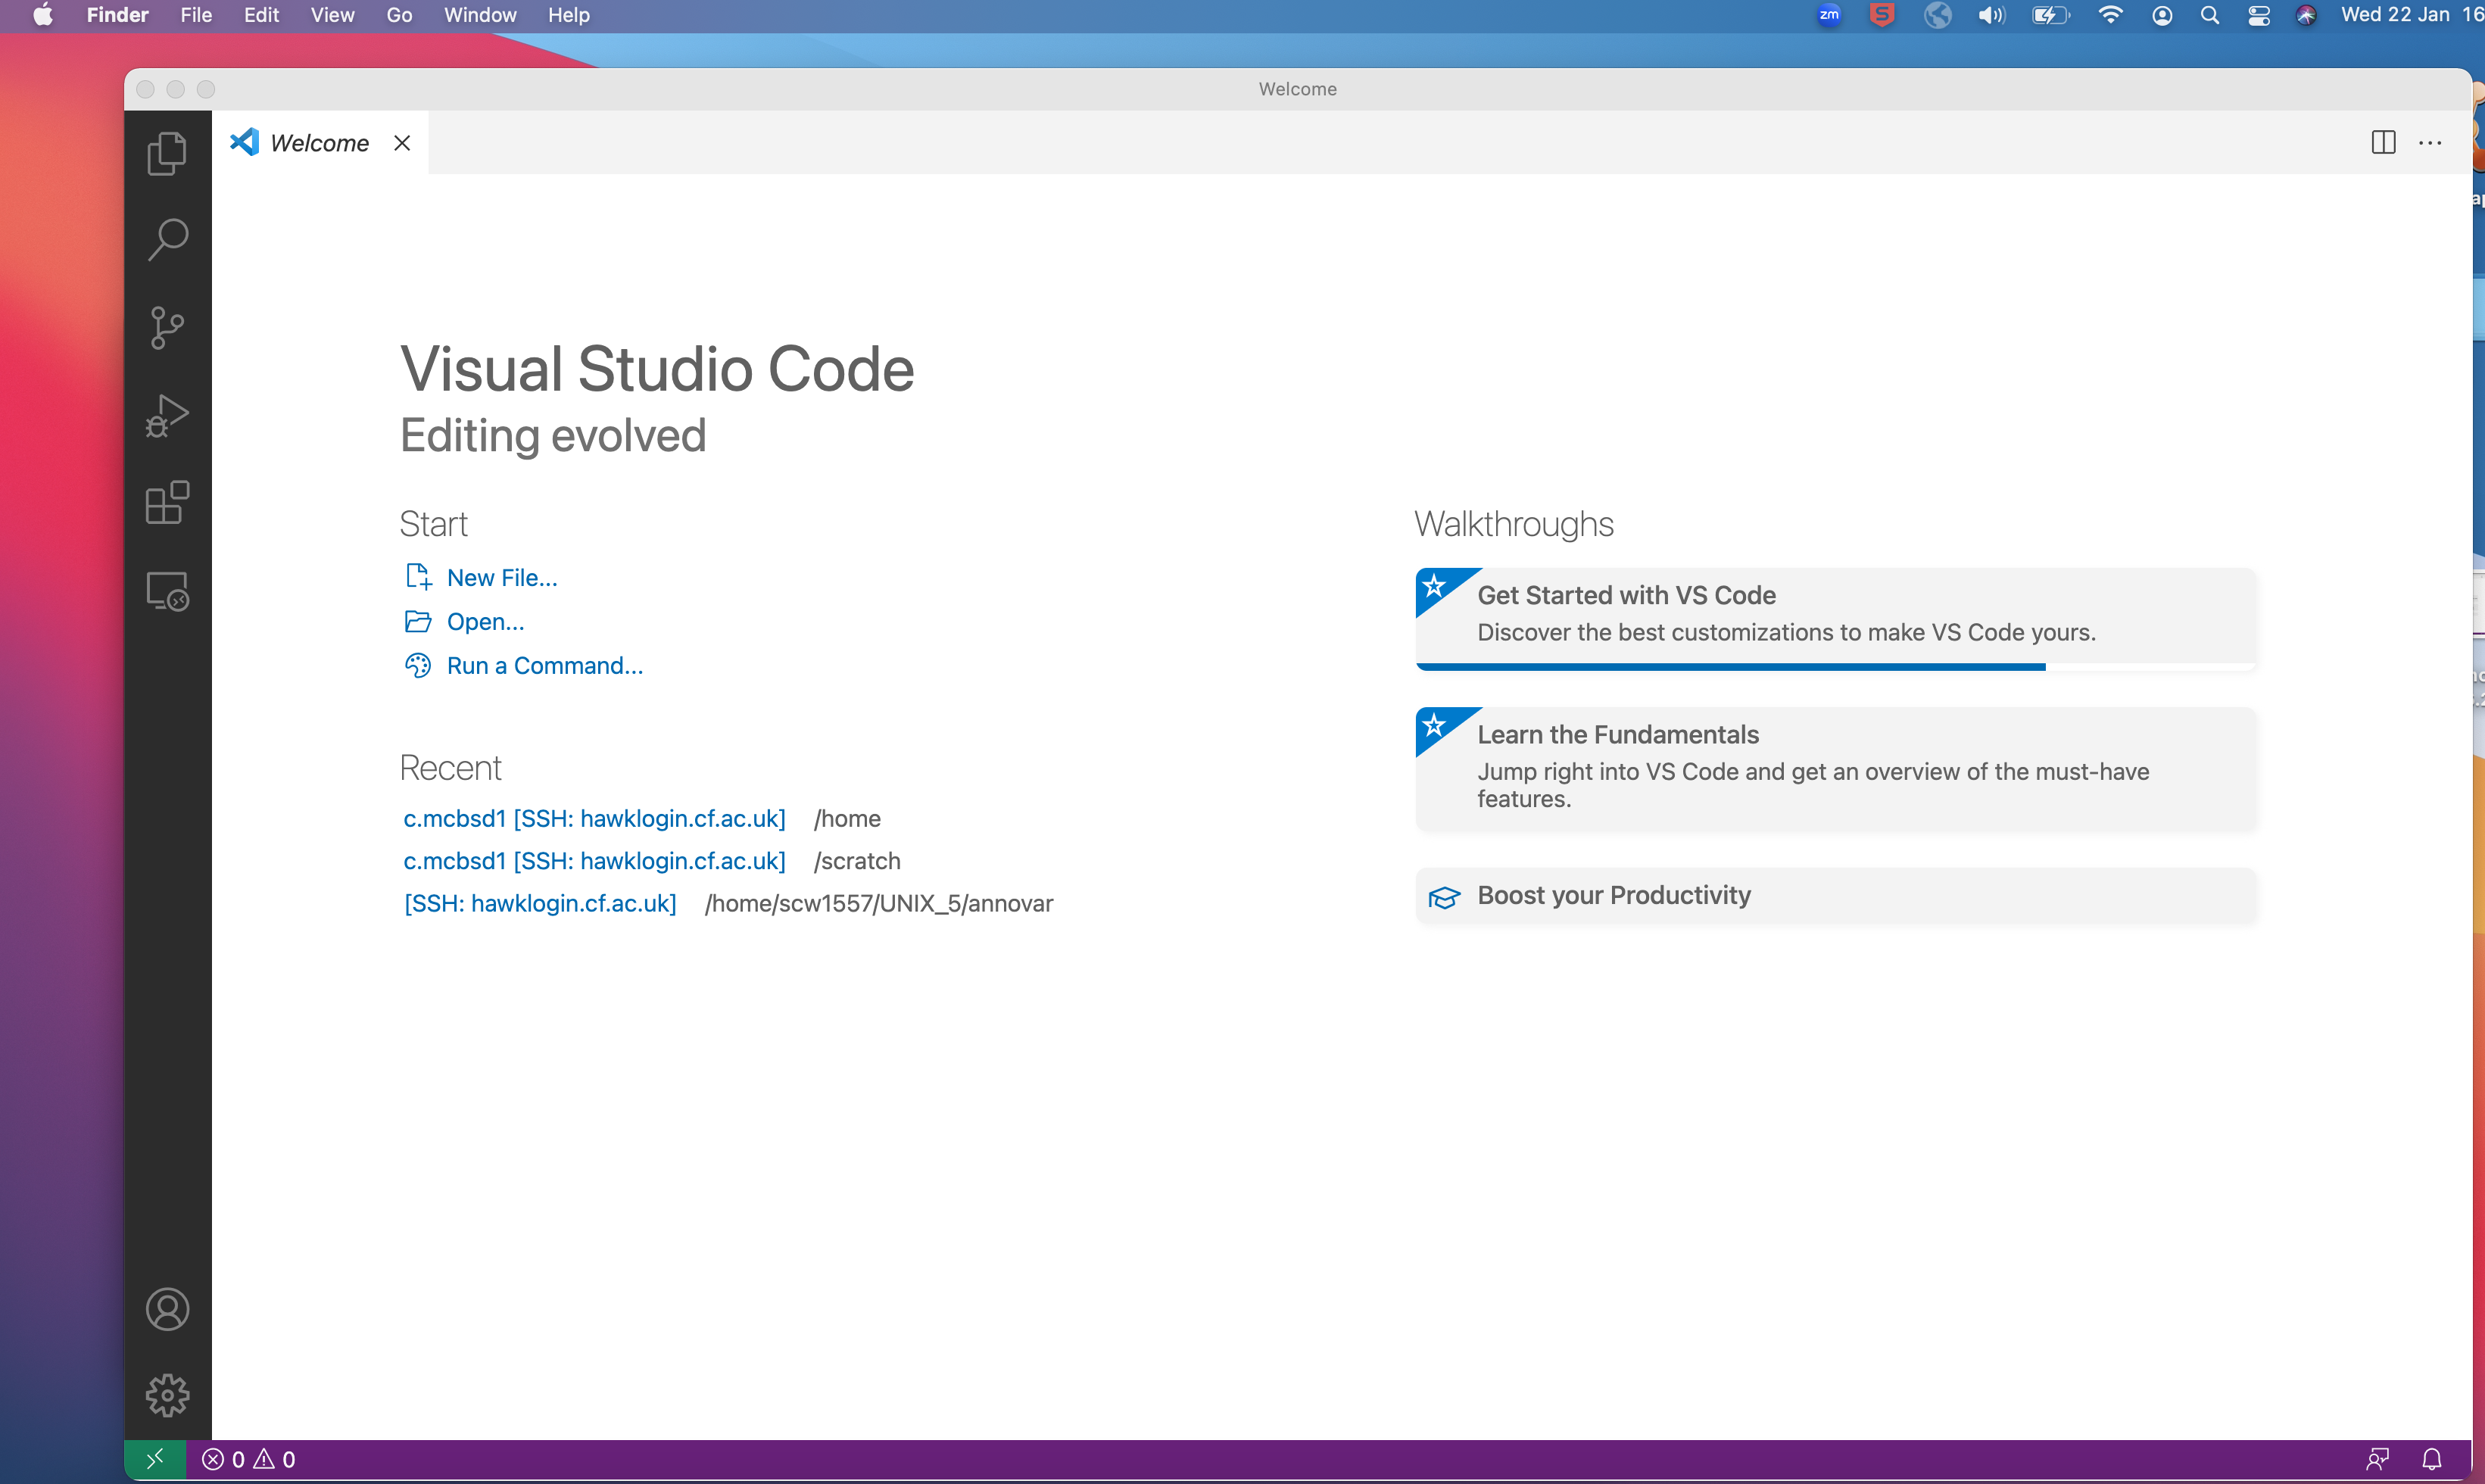Click the feedback icon in status bar
Screen dimensions: 2485x1484
(x=2378, y=1459)
